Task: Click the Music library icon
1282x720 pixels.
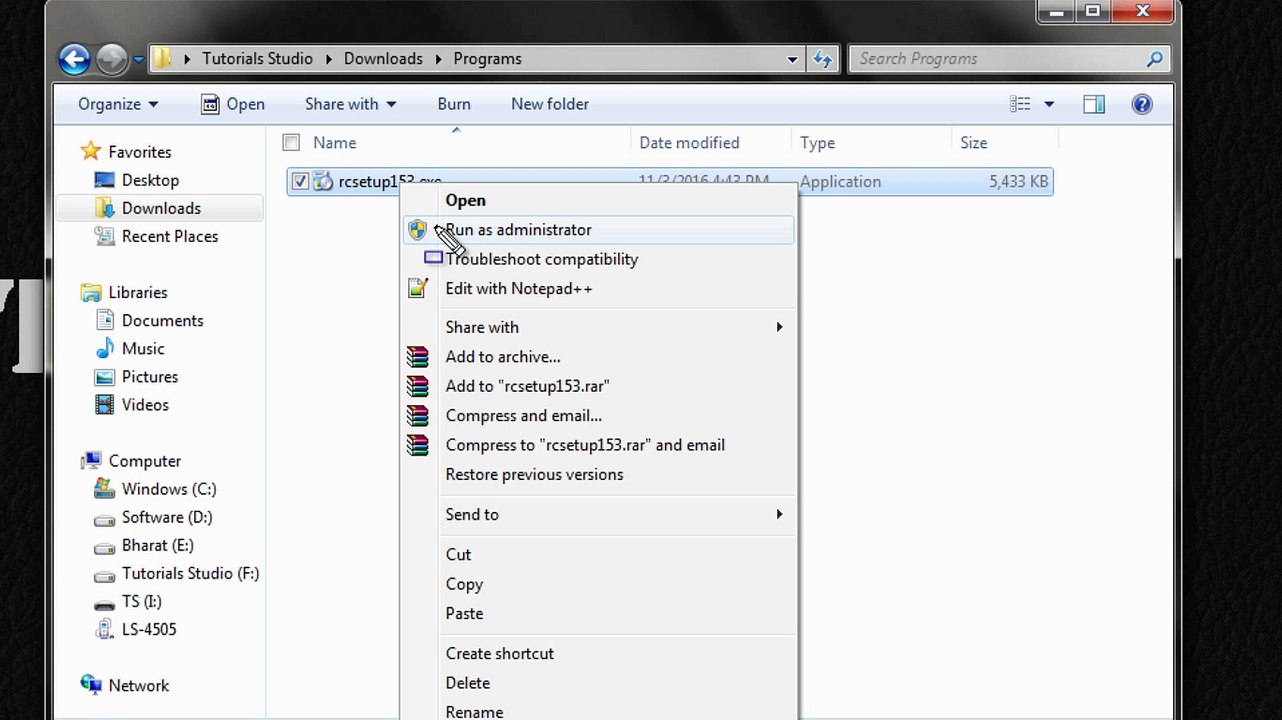Action: point(104,348)
